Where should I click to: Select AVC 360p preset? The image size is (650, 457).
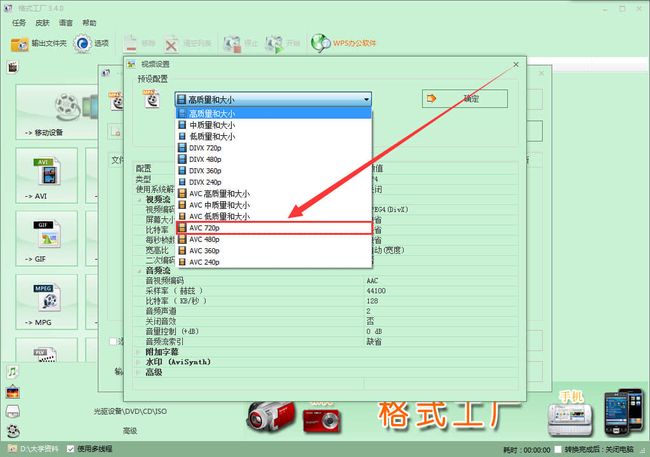click(x=274, y=250)
